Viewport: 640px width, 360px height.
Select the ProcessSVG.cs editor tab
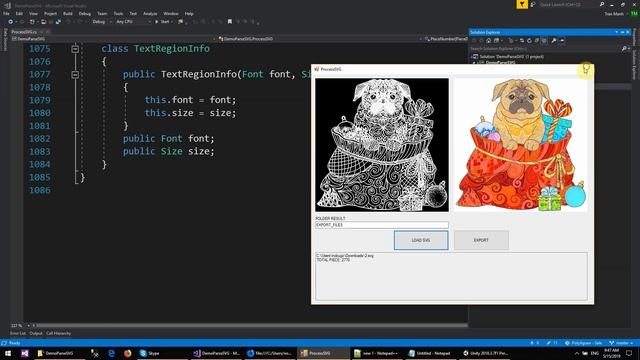pyautogui.click(x=24, y=32)
